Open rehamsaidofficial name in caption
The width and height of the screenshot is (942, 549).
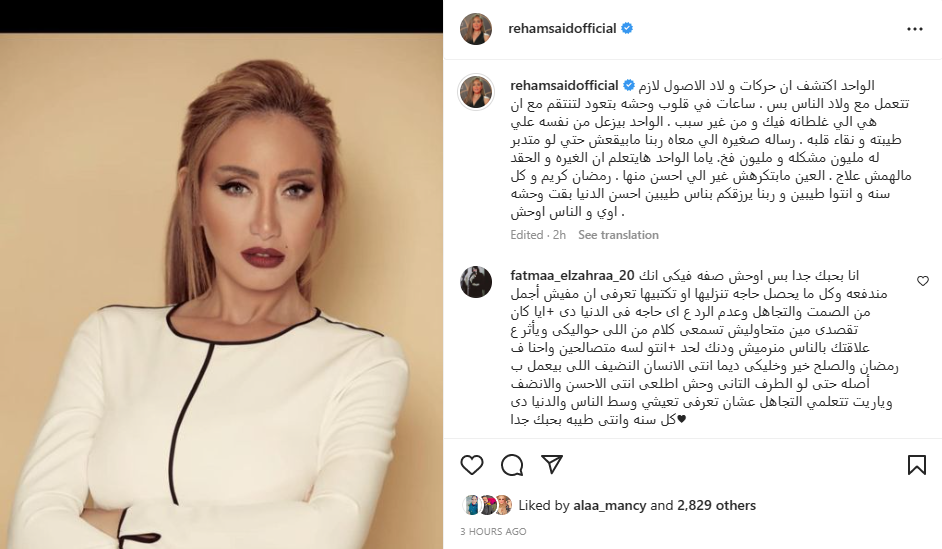point(564,85)
